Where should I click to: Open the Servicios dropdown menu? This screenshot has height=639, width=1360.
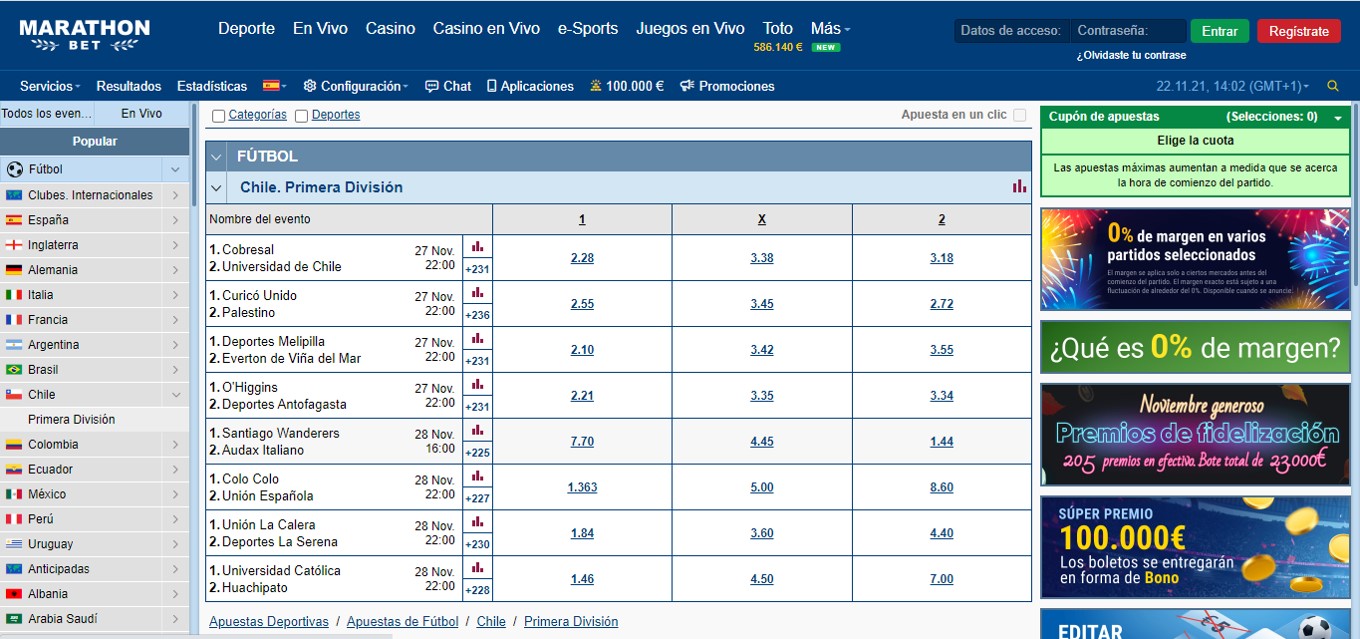tap(50, 86)
